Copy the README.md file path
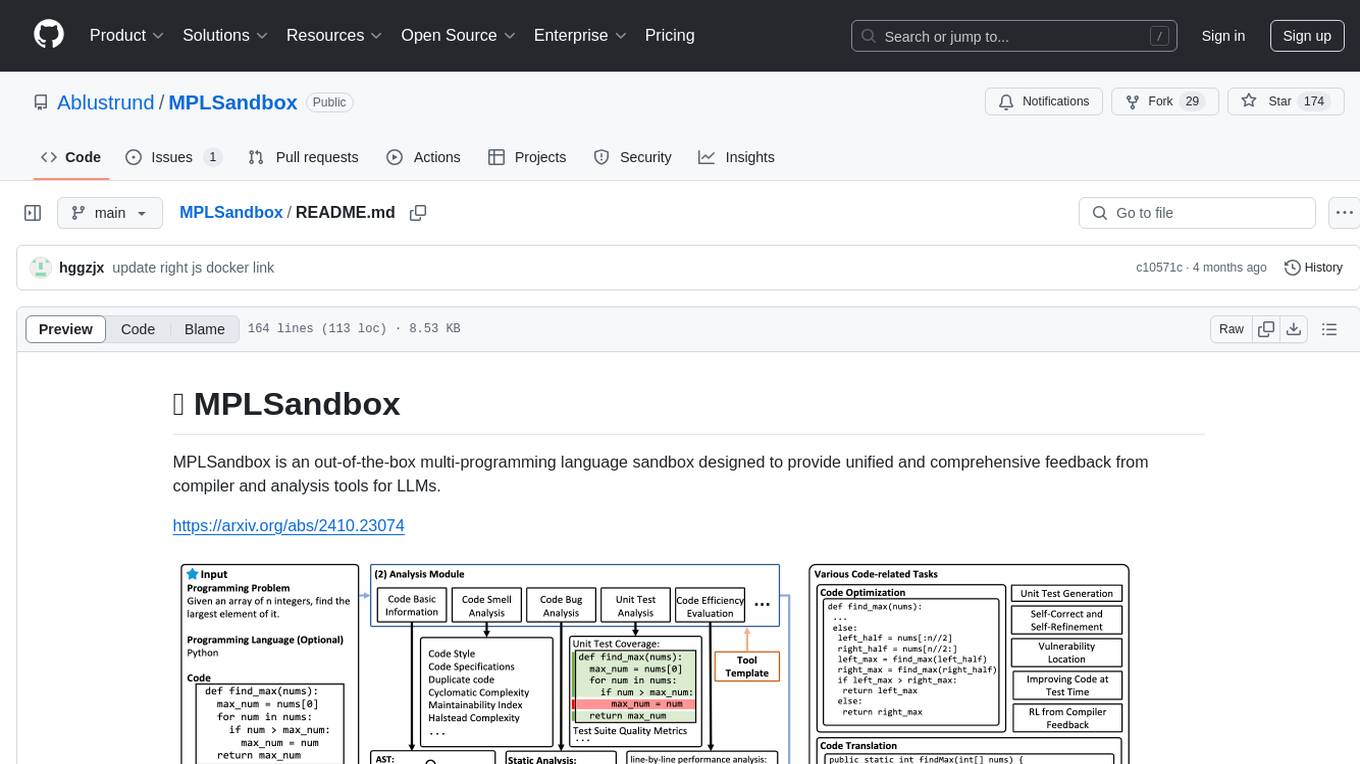The width and height of the screenshot is (1360, 764). click(x=418, y=213)
